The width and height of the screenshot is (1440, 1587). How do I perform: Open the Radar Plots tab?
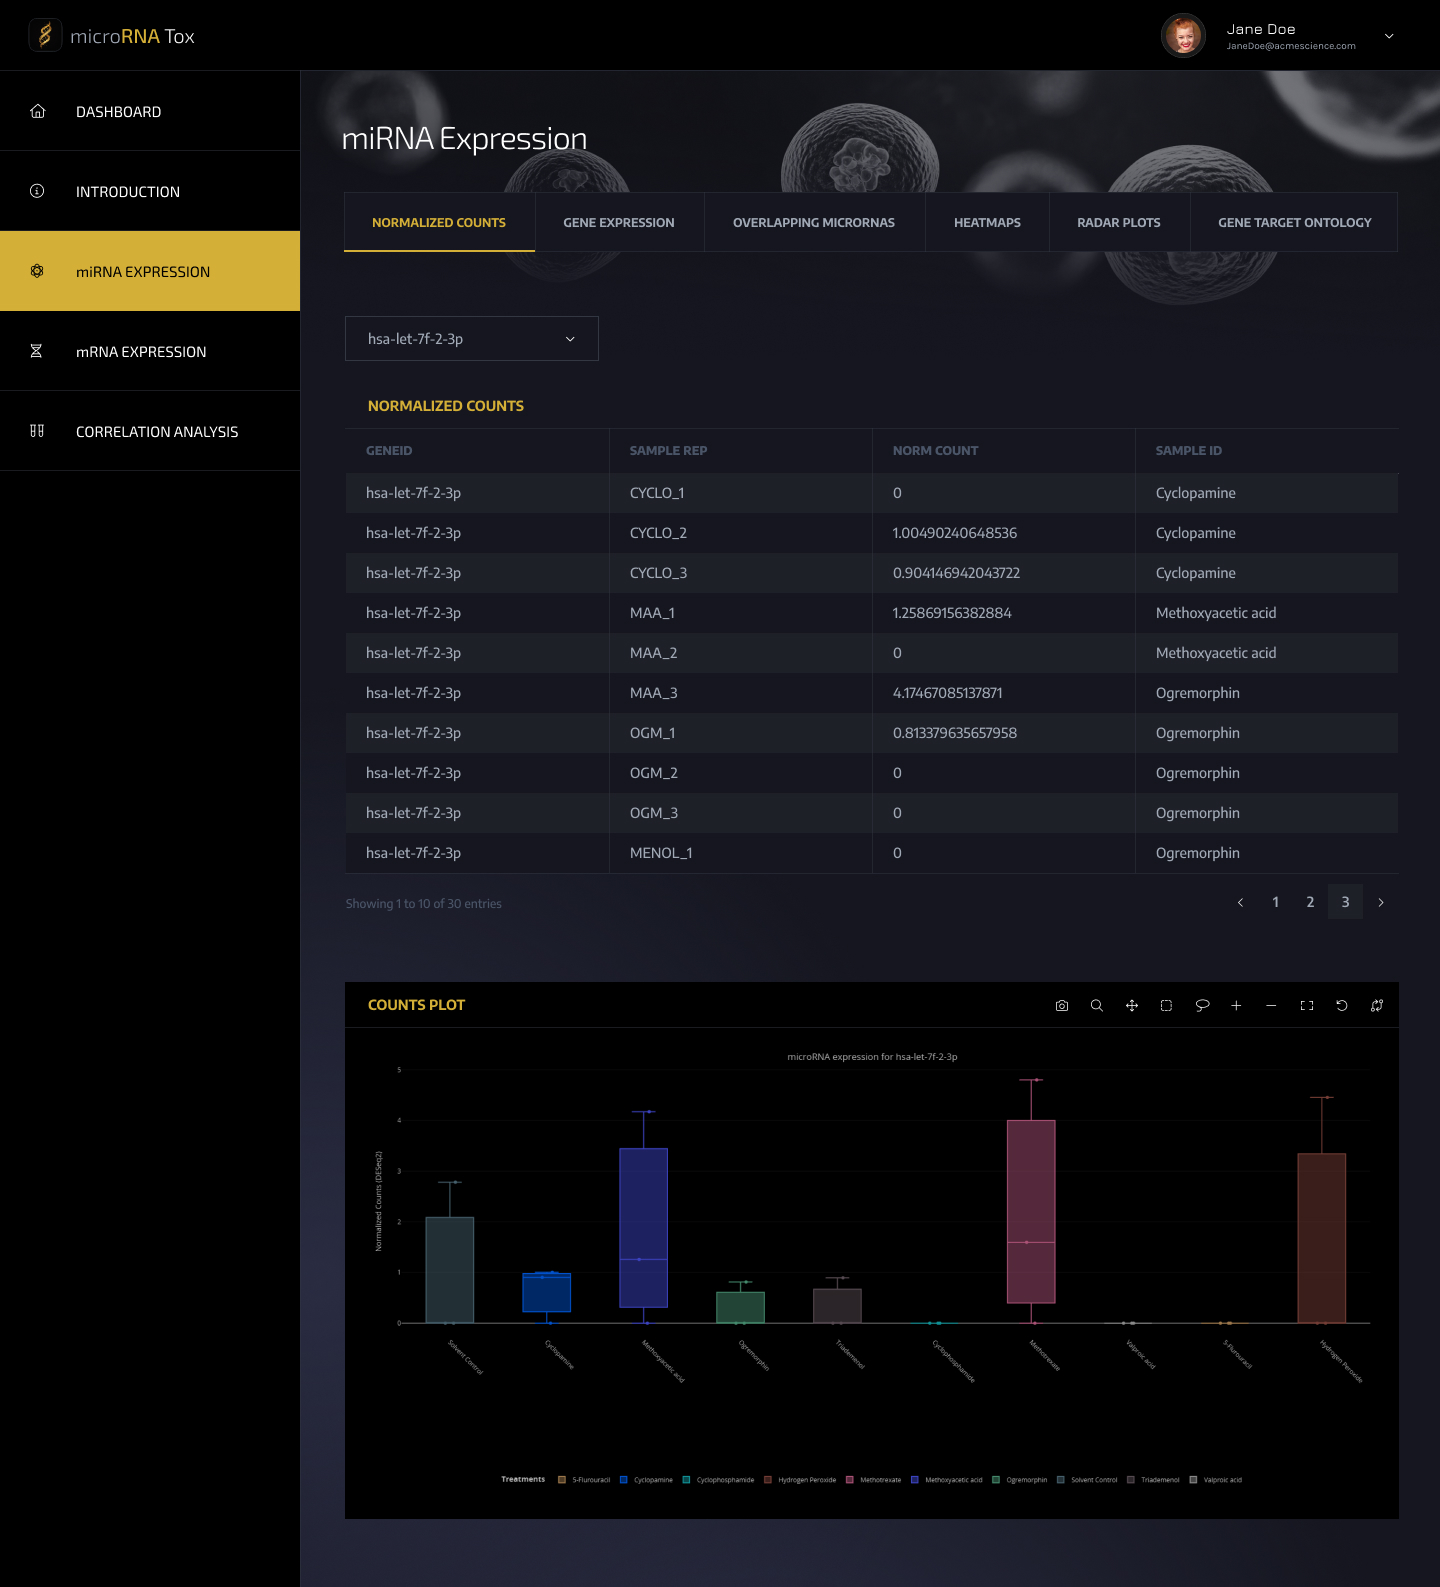tap(1119, 223)
